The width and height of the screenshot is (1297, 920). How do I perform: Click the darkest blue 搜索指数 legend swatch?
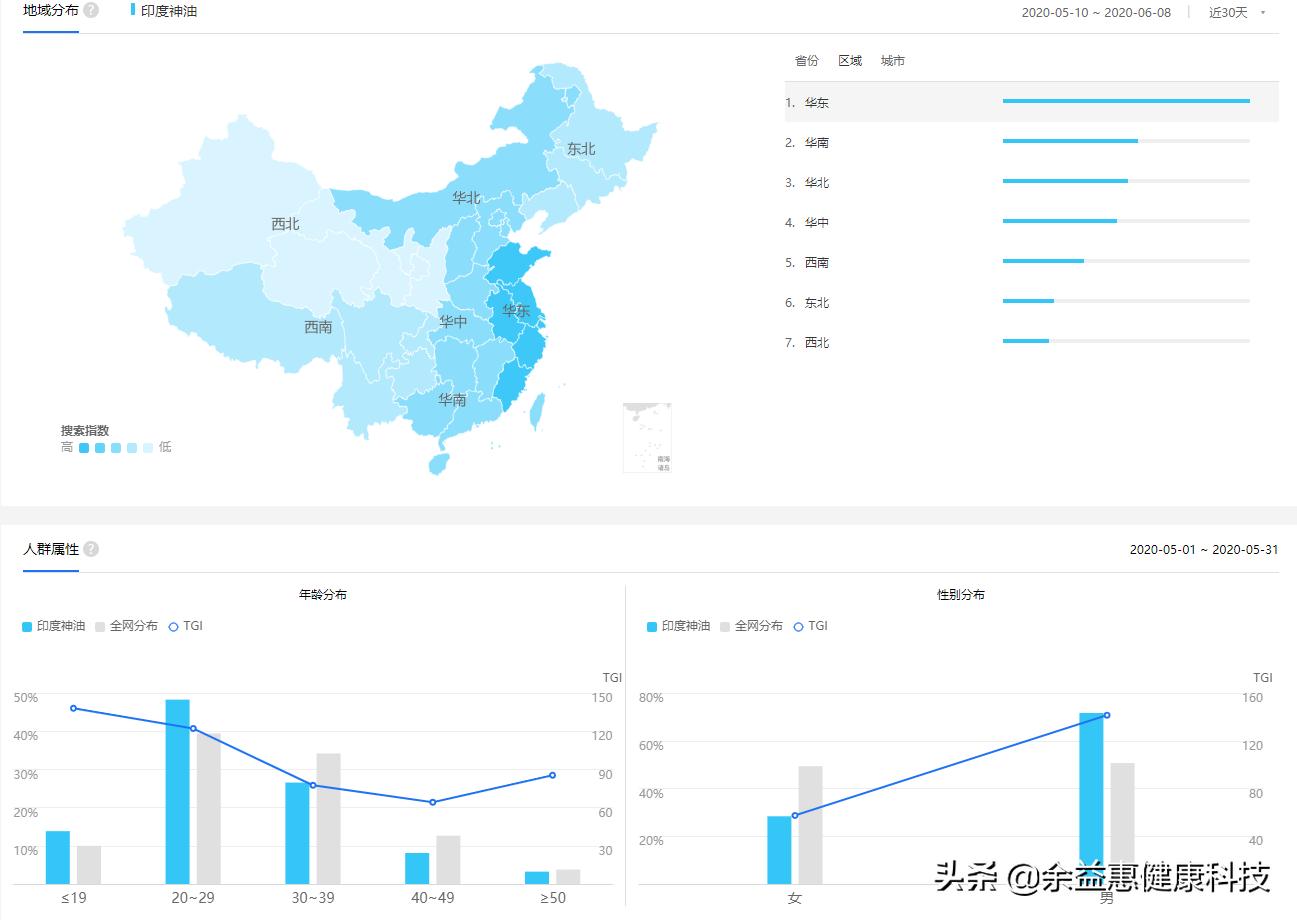(83, 447)
